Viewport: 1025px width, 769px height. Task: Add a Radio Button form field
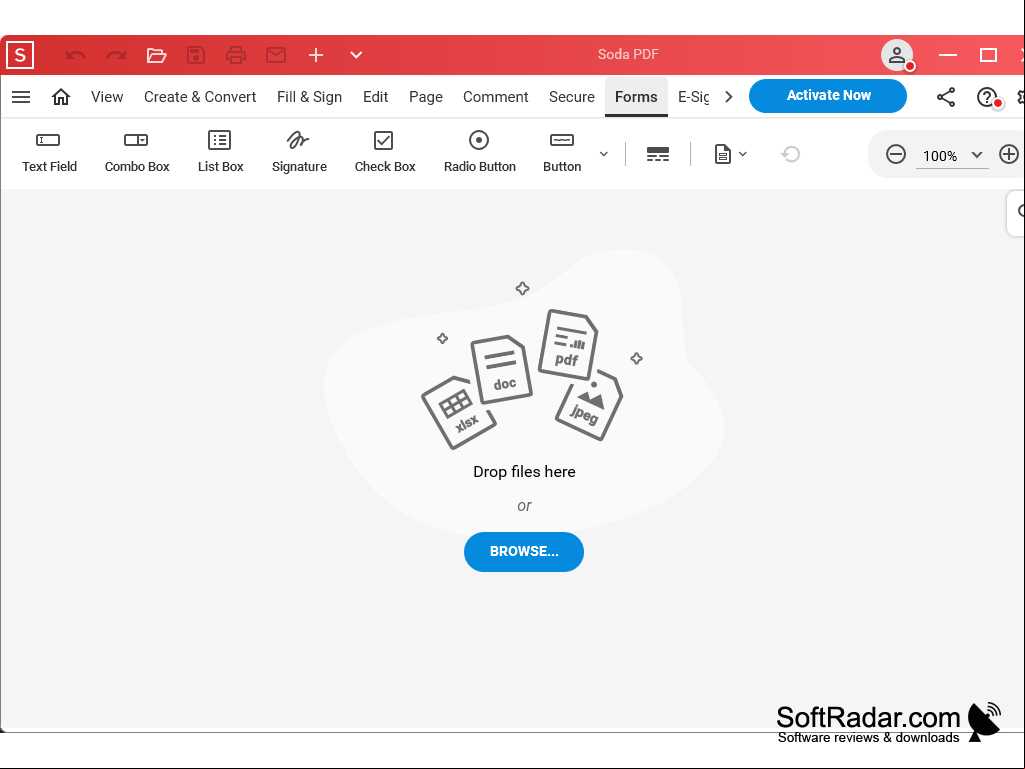pyautogui.click(x=479, y=152)
